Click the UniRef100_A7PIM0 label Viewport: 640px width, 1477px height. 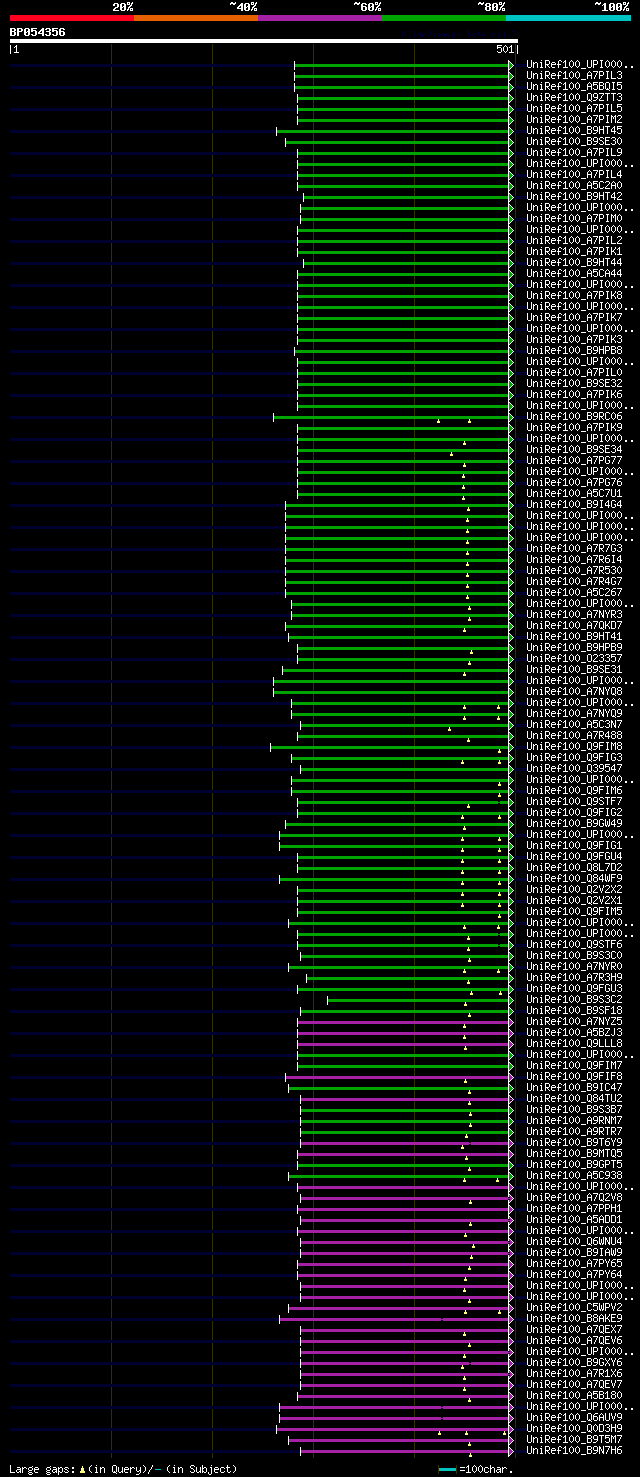(574, 218)
